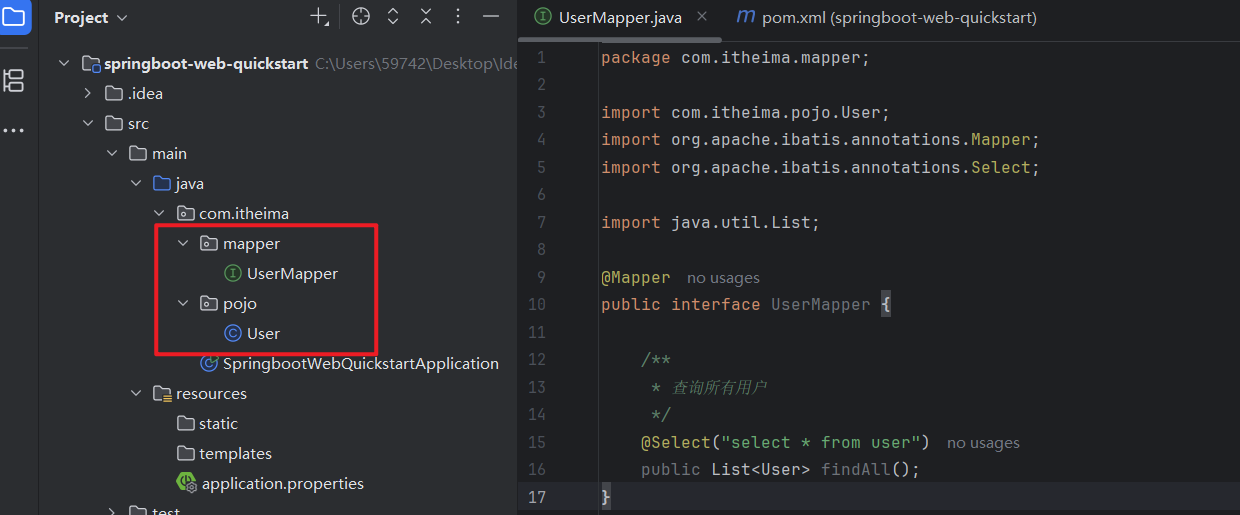Collapse the com.itheima package

click(160, 214)
